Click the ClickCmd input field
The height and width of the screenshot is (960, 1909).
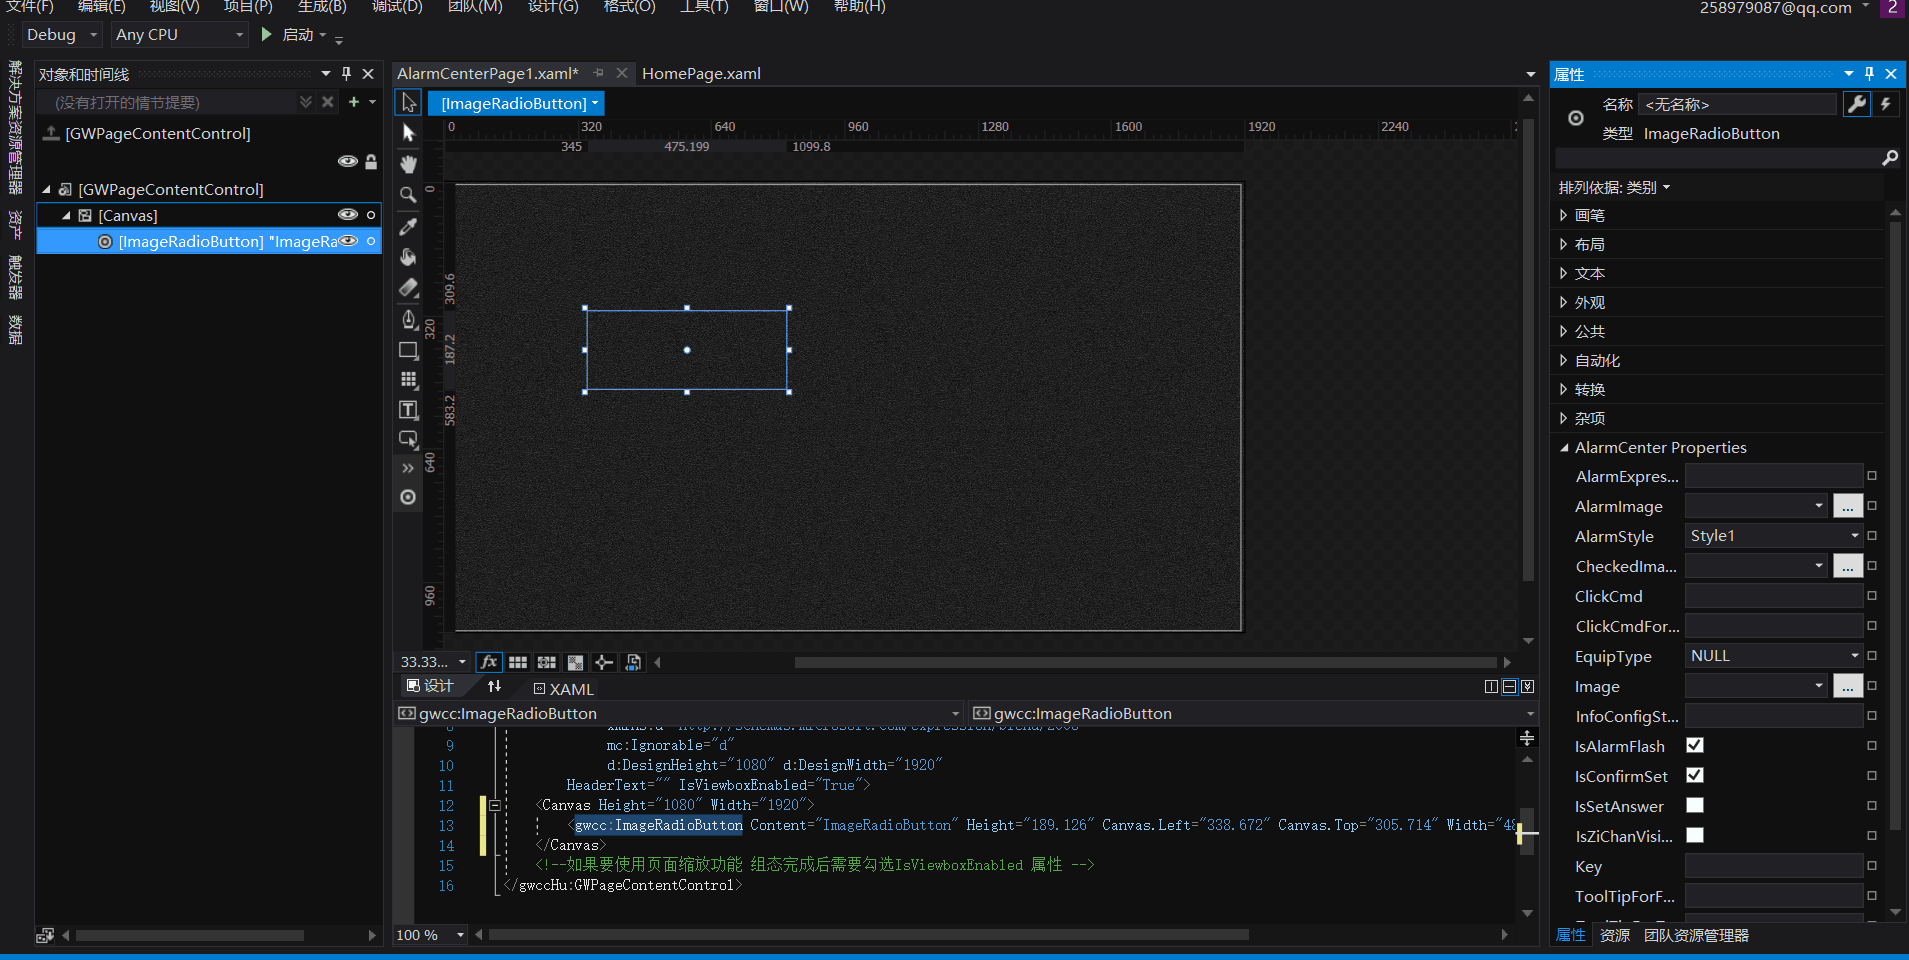tap(1773, 596)
